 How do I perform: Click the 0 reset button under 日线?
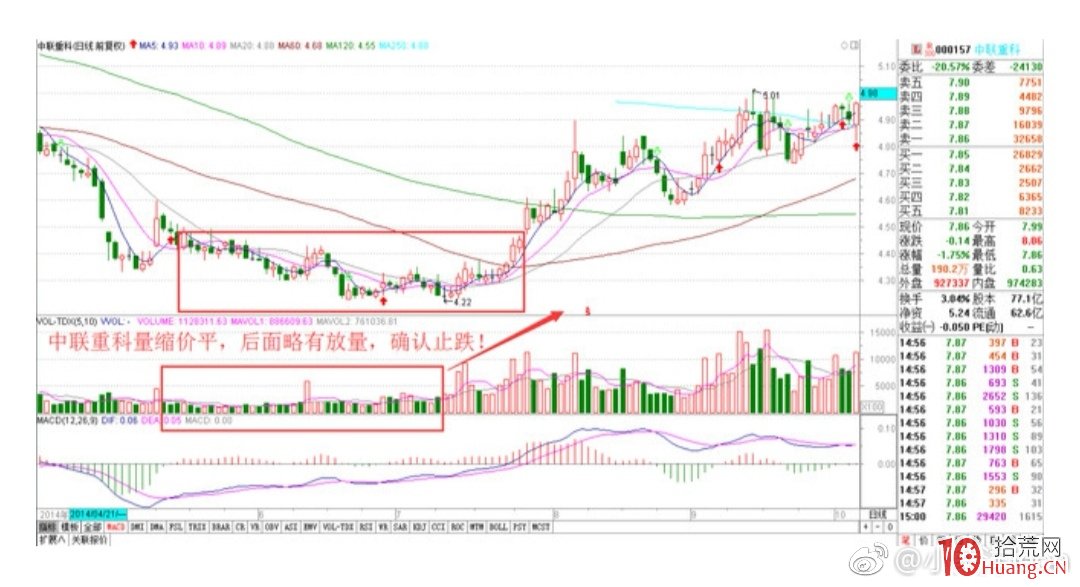[889, 527]
